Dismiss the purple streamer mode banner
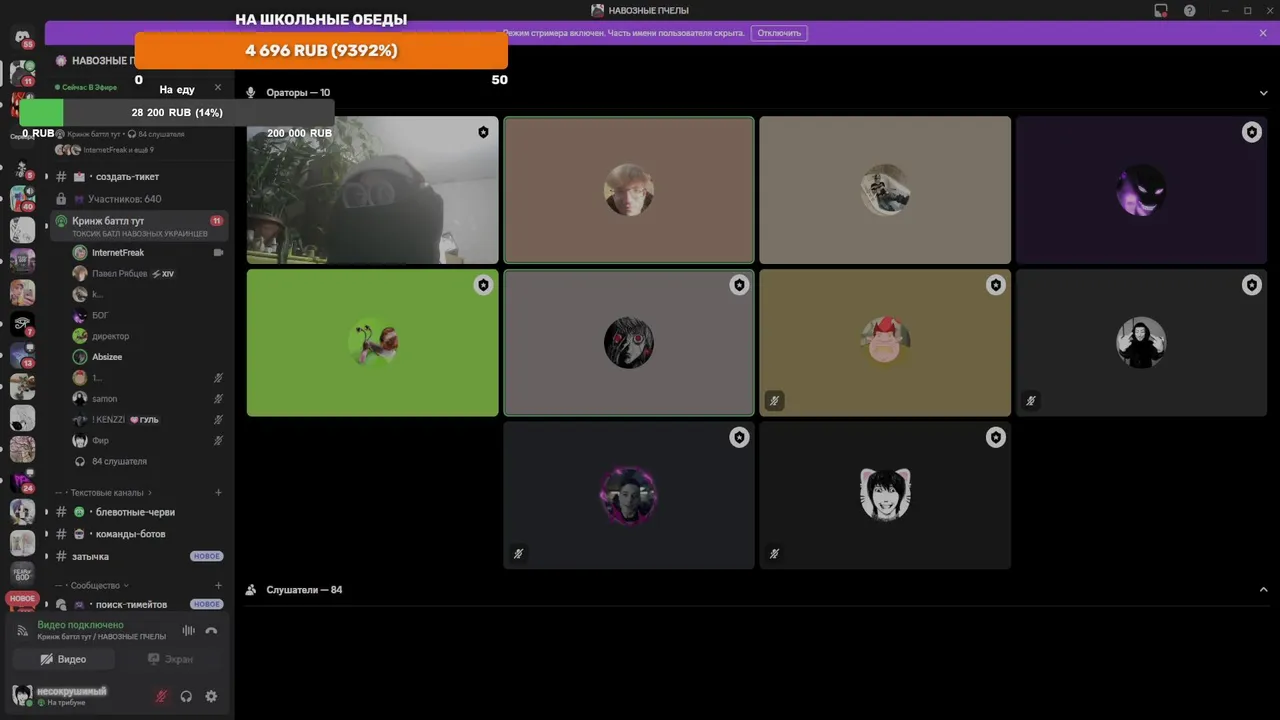Screen dimensions: 1280x720 [x=1263, y=33]
